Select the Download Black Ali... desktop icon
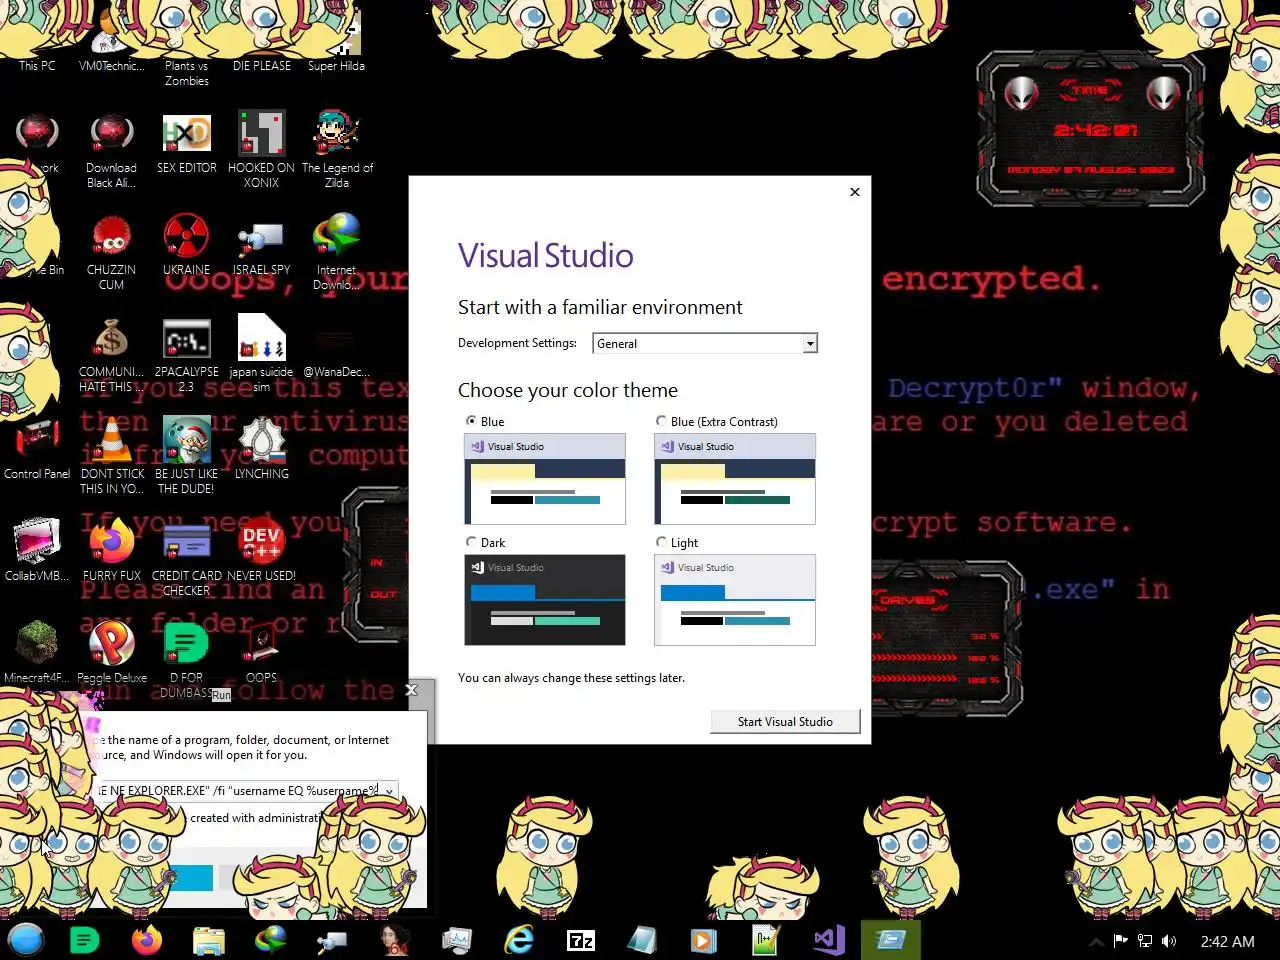This screenshot has height=960, width=1280. click(x=111, y=150)
